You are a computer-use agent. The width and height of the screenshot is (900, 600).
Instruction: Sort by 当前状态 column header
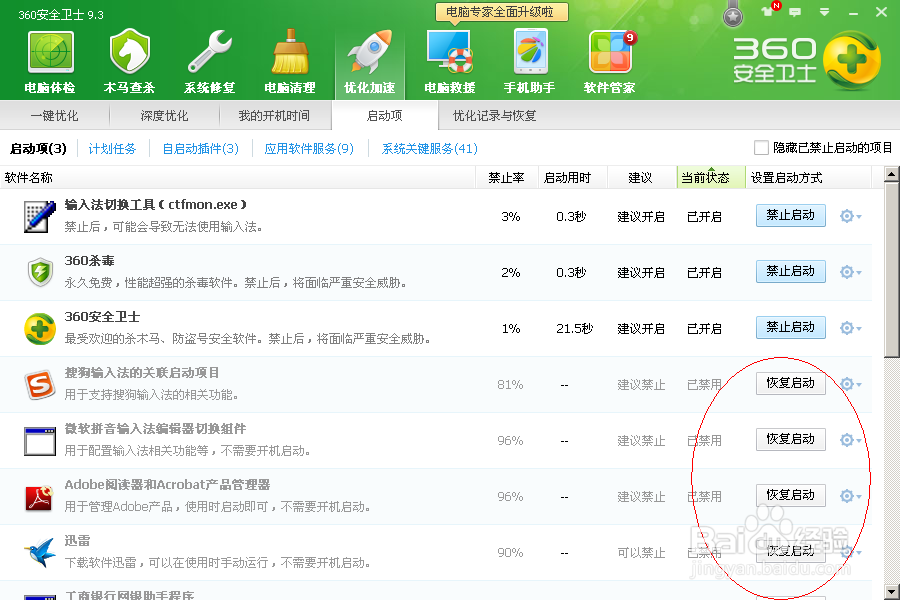[711, 177]
